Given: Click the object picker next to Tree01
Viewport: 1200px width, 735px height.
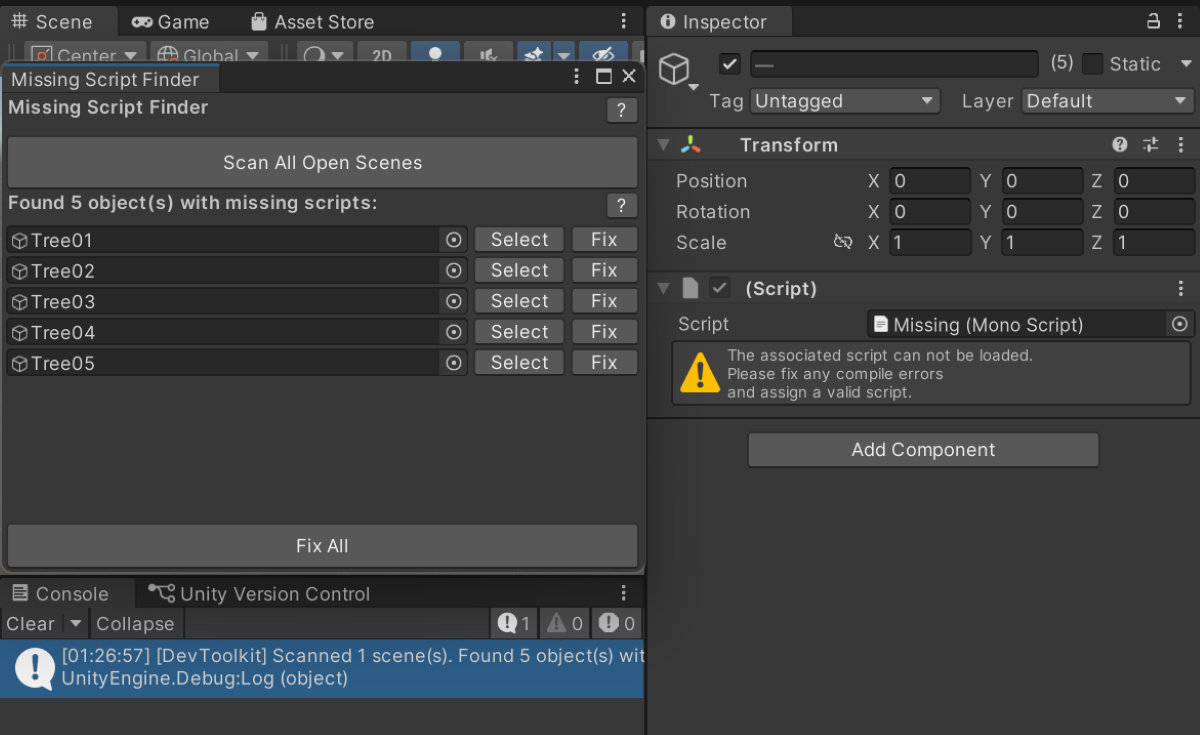Looking at the screenshot, I should (454, 240).
